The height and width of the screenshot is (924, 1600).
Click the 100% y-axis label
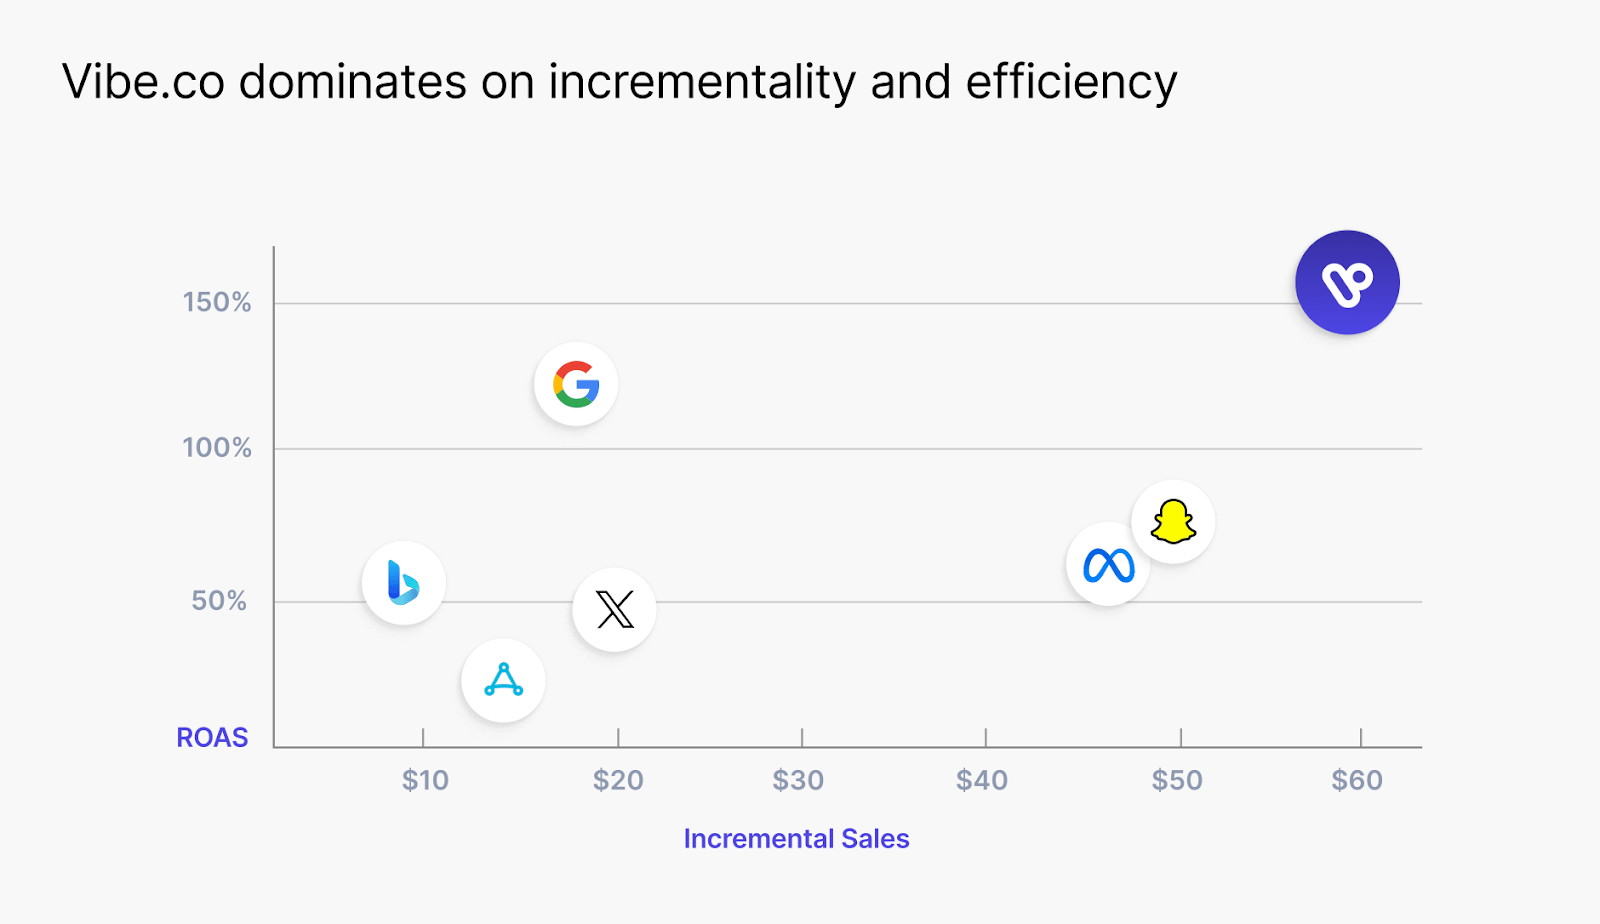(x=217, y=448)
